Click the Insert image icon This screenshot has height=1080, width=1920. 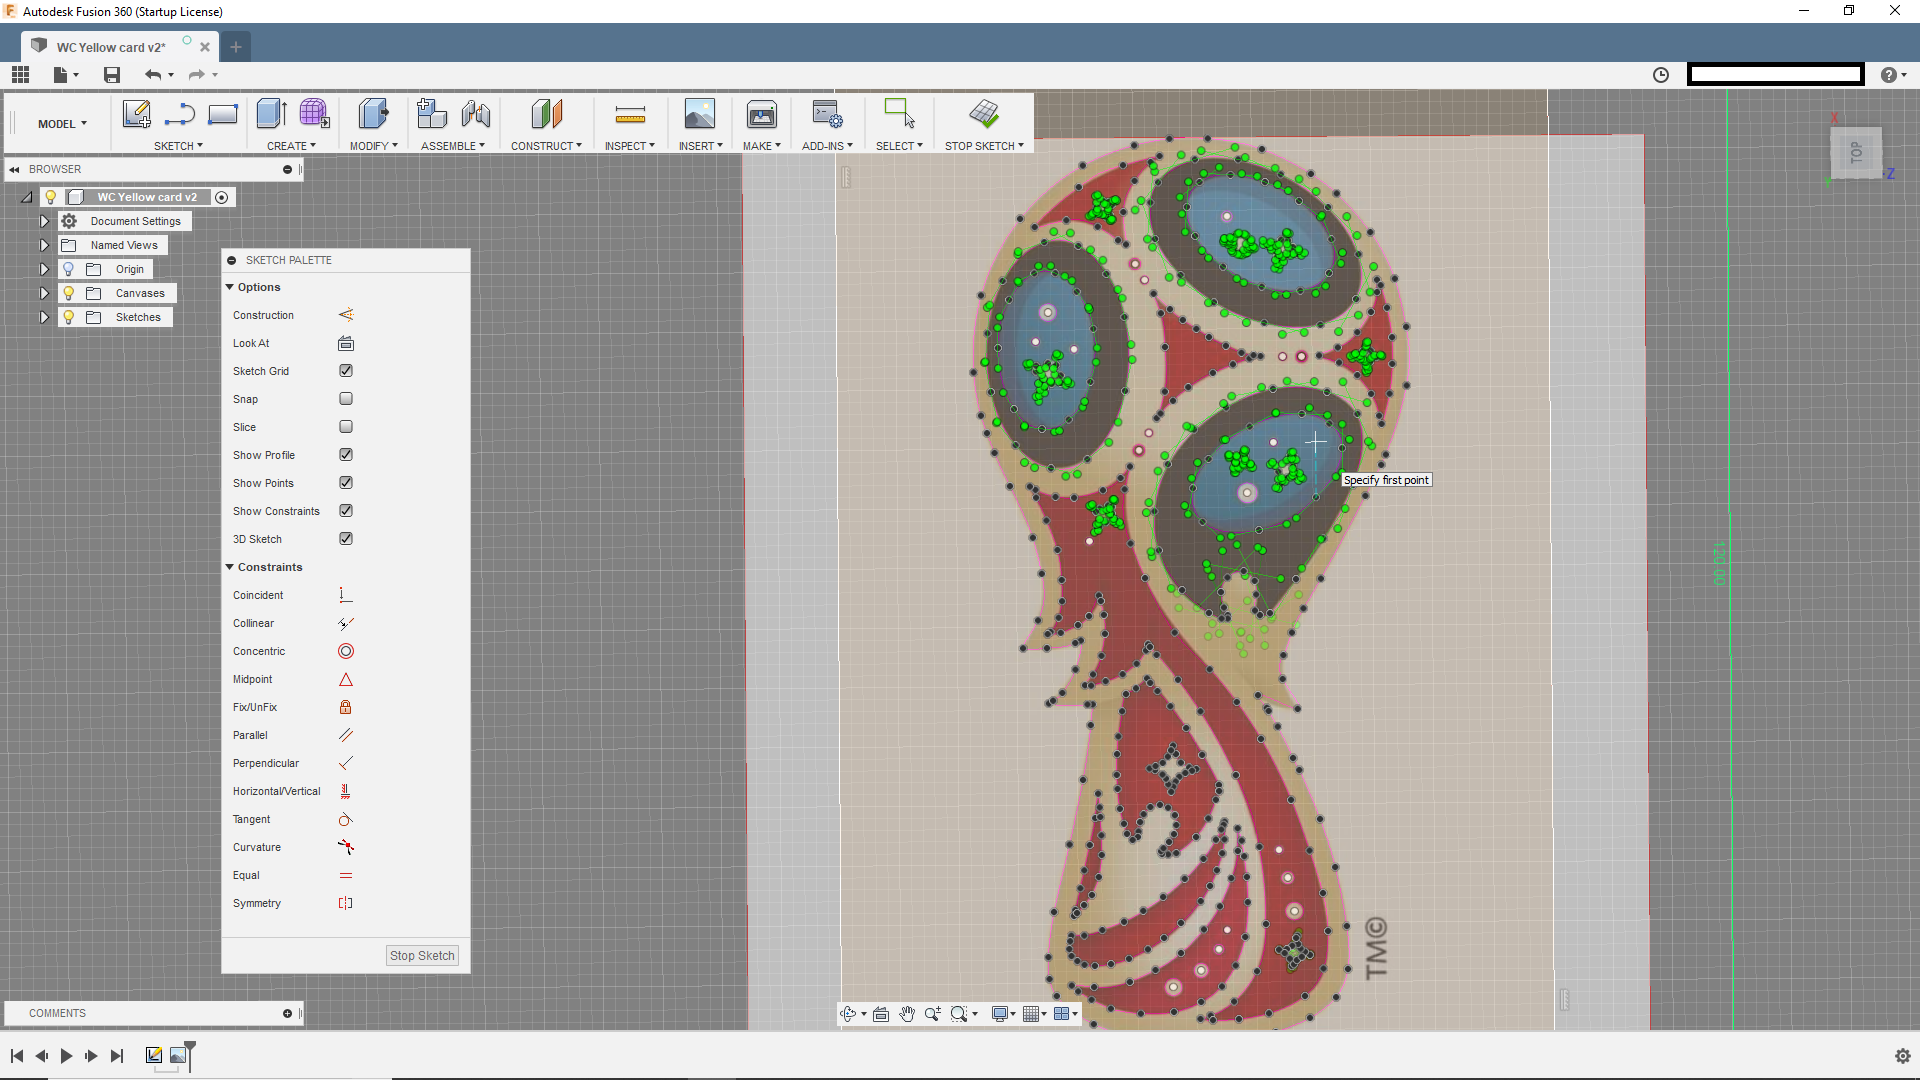699,114
